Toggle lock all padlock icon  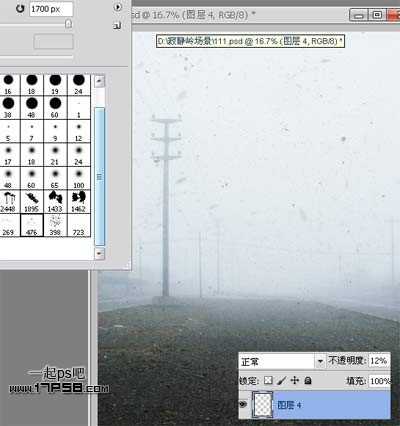click(308, 380)
